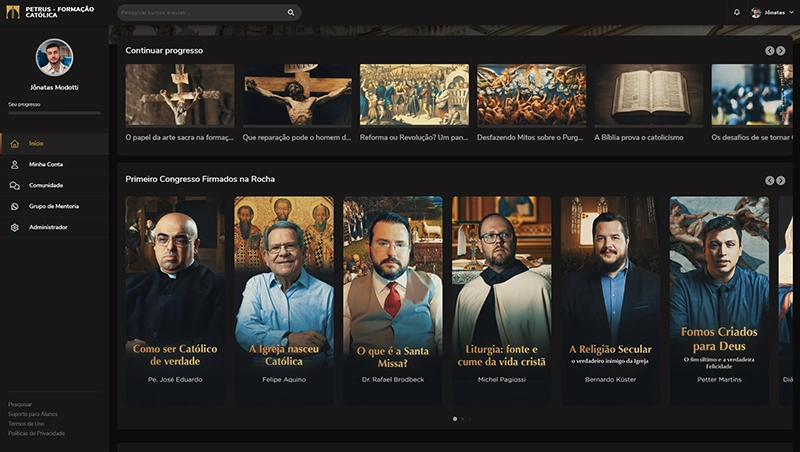The image size is (800, 452).
Task: Click the 'O papel da arte sacra' title
Action: pos(180,138)
